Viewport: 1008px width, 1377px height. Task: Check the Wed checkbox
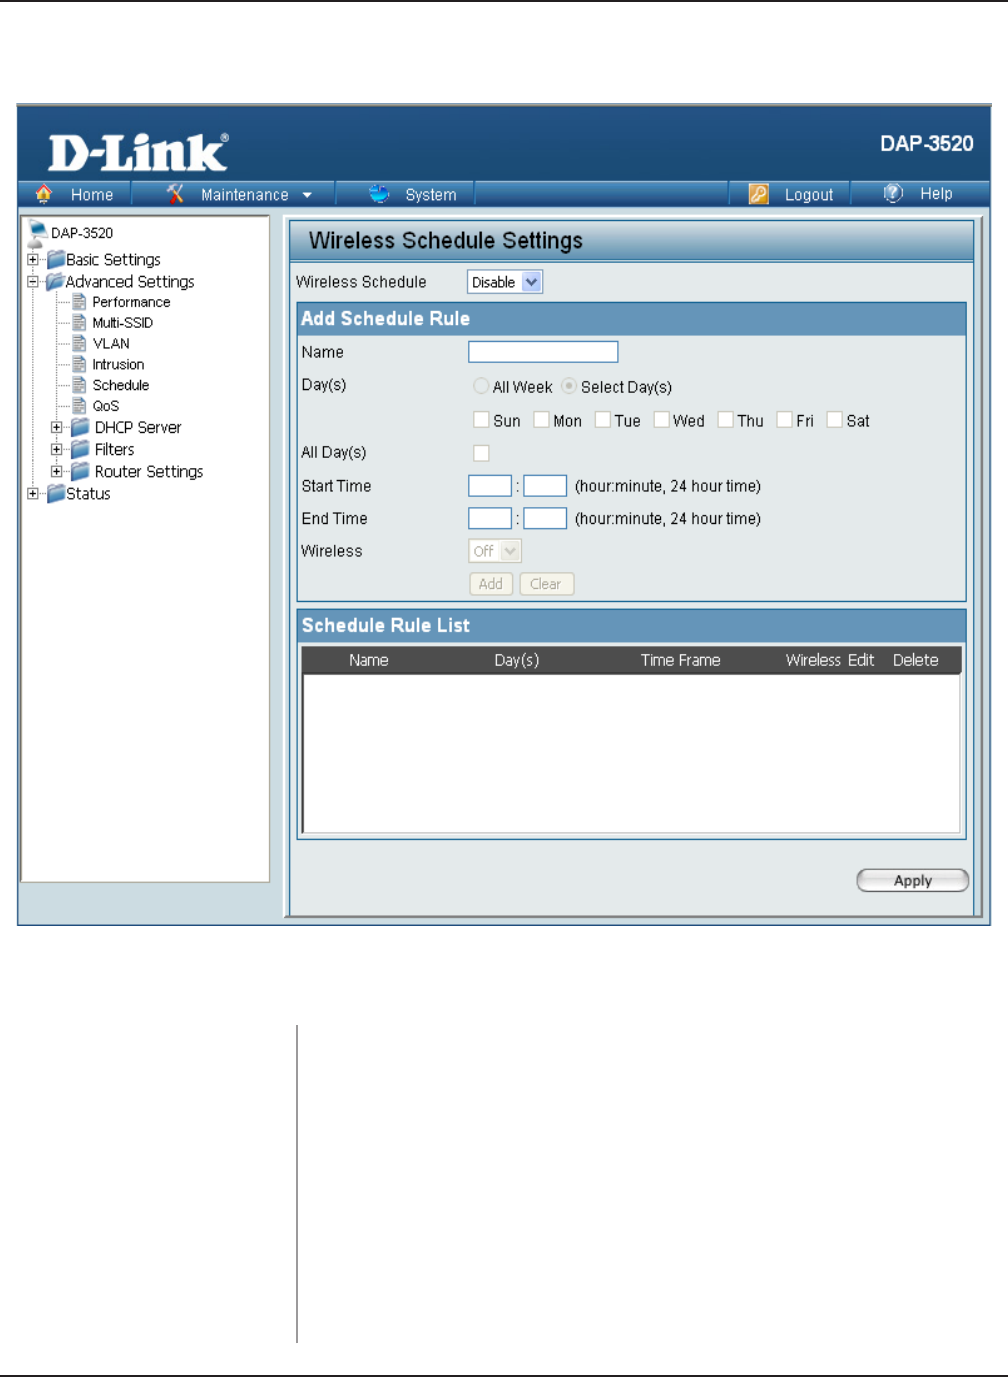(661, 420)
